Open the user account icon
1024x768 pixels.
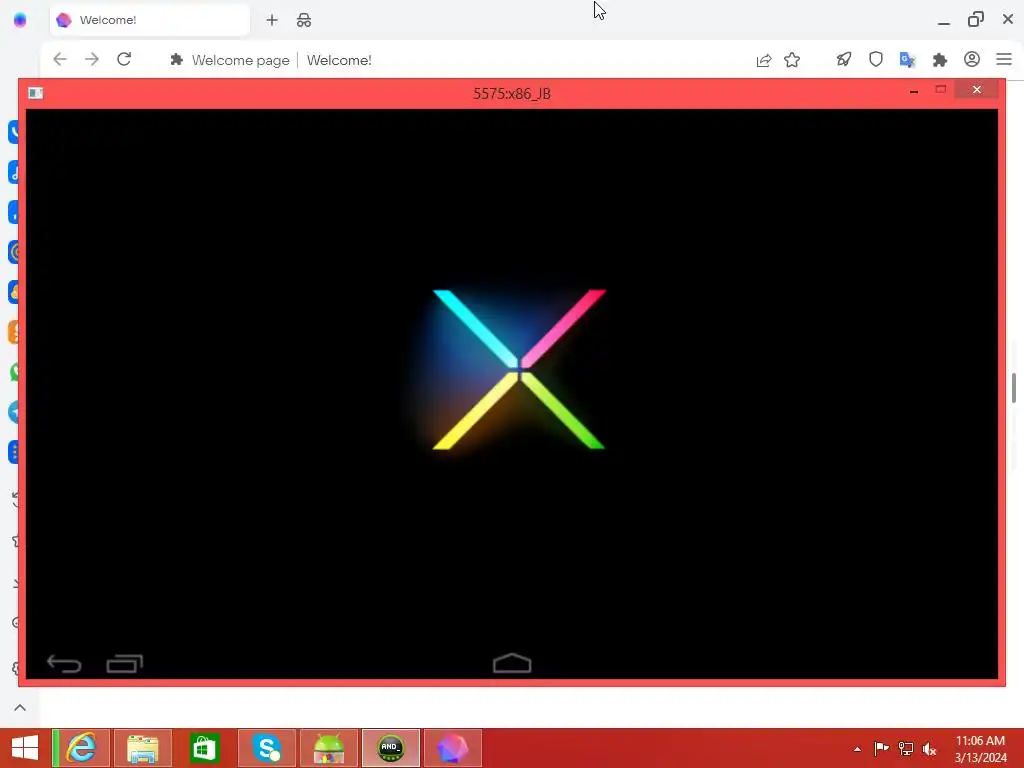coord(972,59)
